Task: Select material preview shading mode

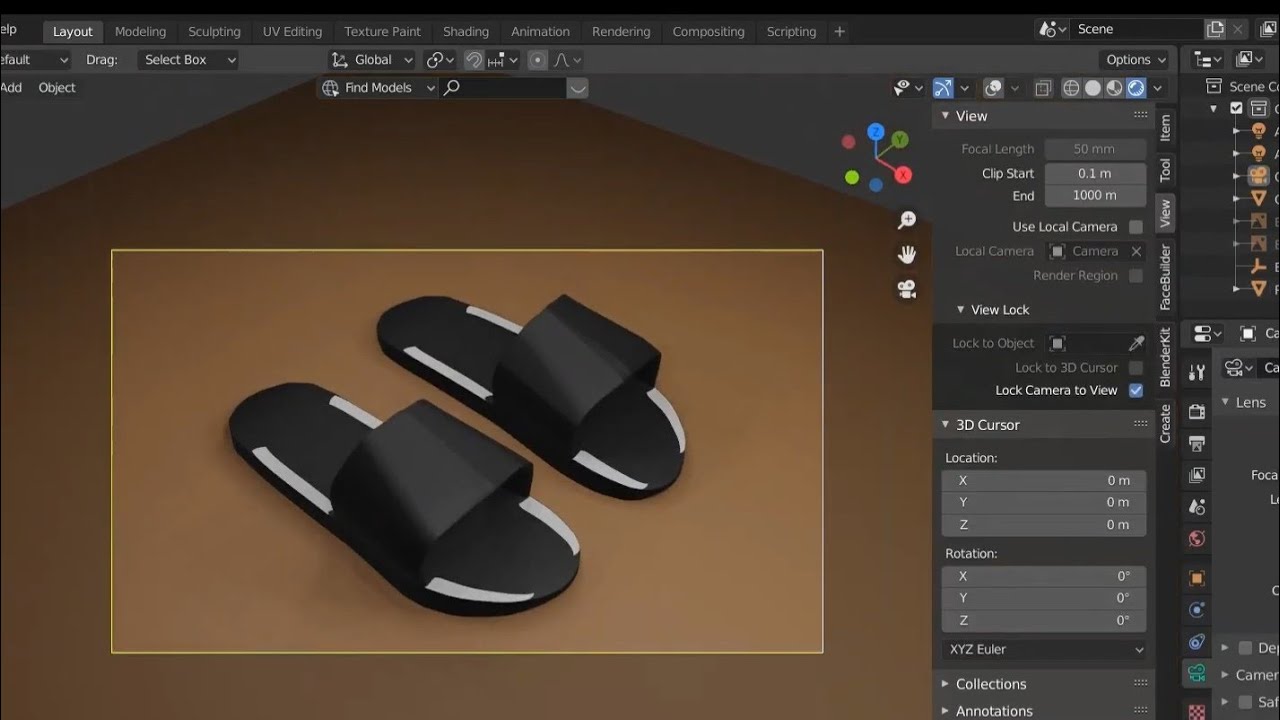Action: [x=1114, y=88]
